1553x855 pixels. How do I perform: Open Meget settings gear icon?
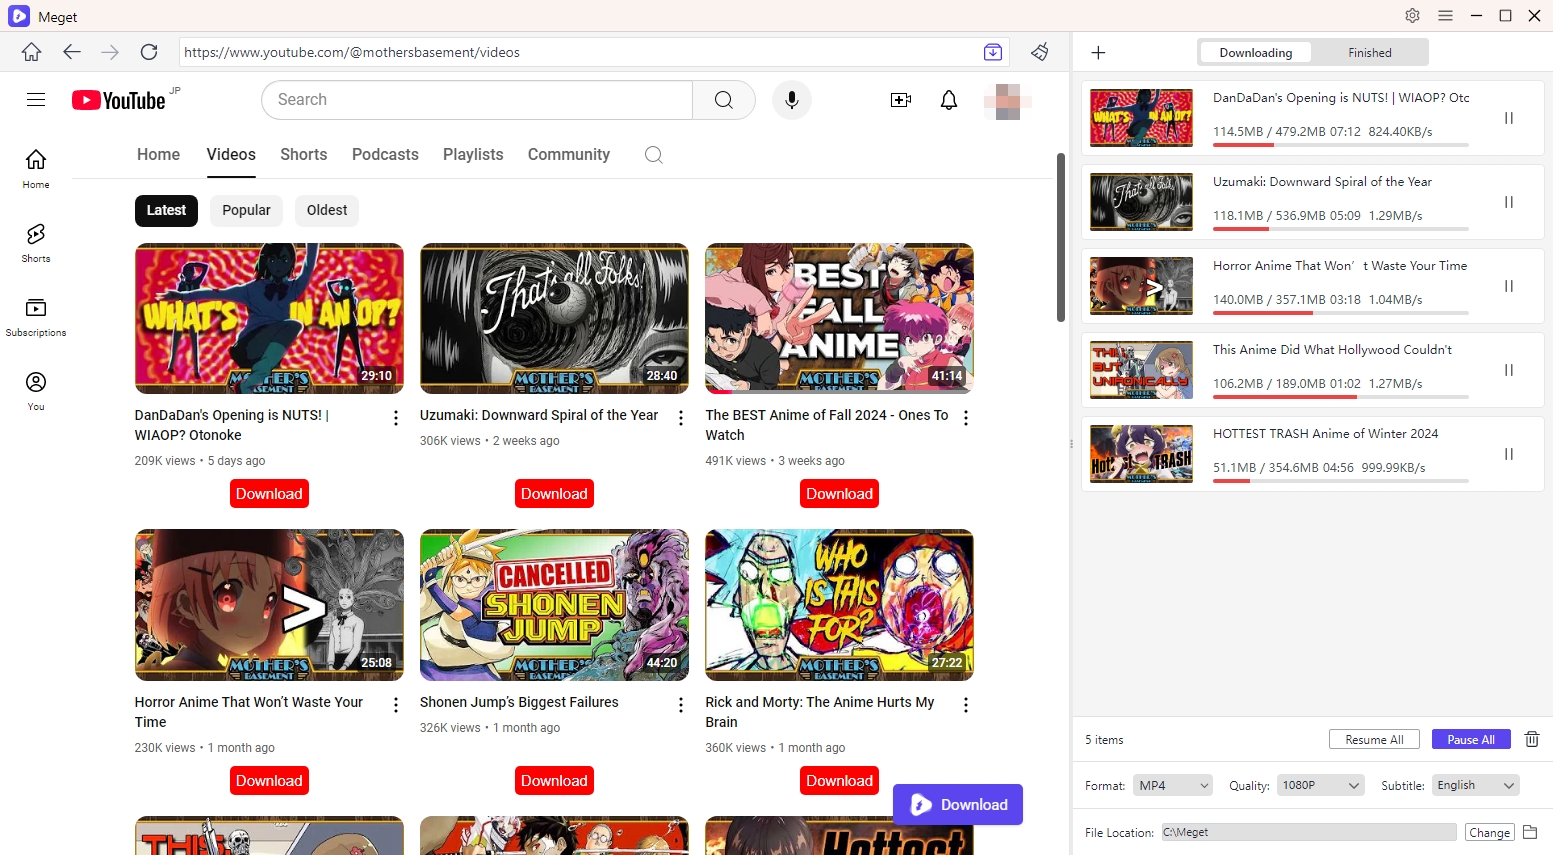[1412, 16]
